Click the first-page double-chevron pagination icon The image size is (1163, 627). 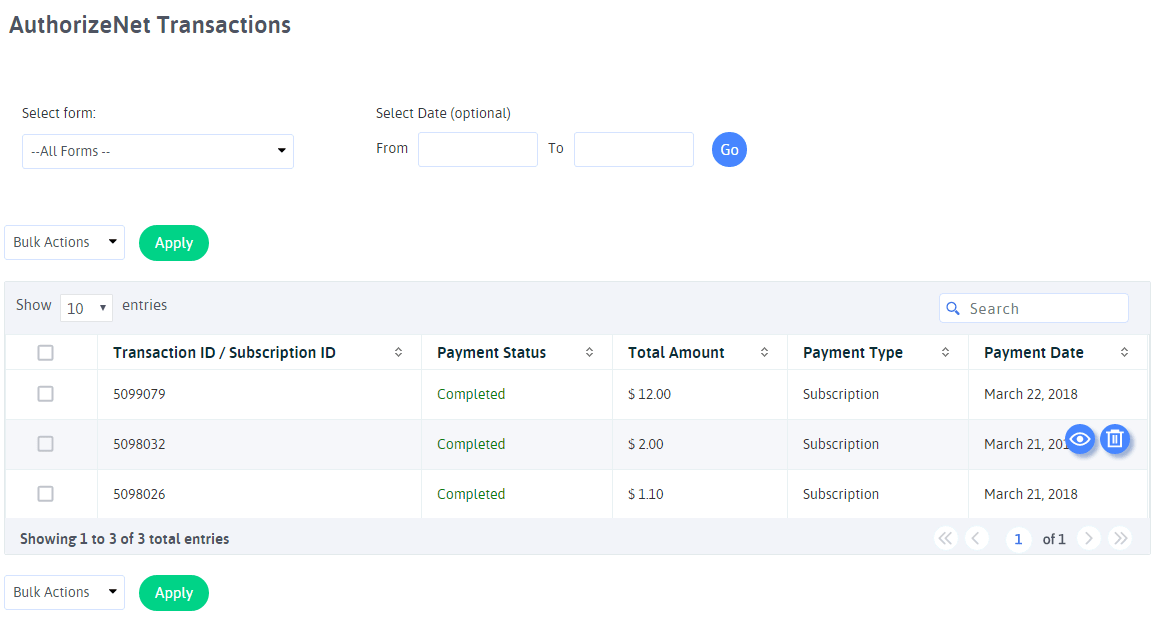(945, 538)
